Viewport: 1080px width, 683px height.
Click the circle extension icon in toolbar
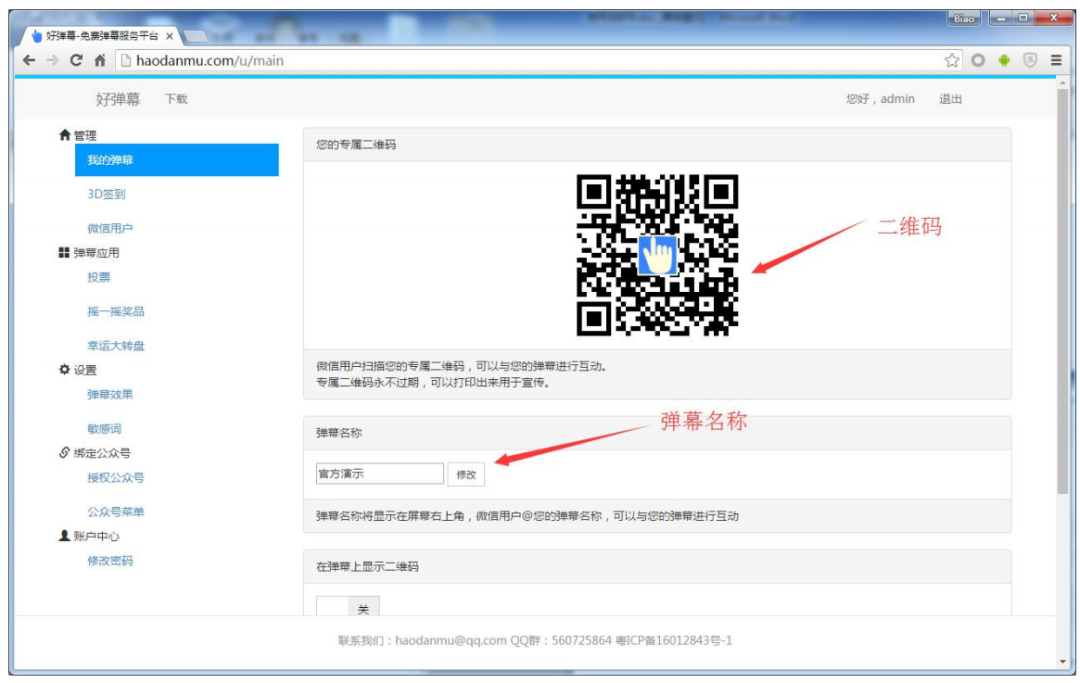point(978,61)
